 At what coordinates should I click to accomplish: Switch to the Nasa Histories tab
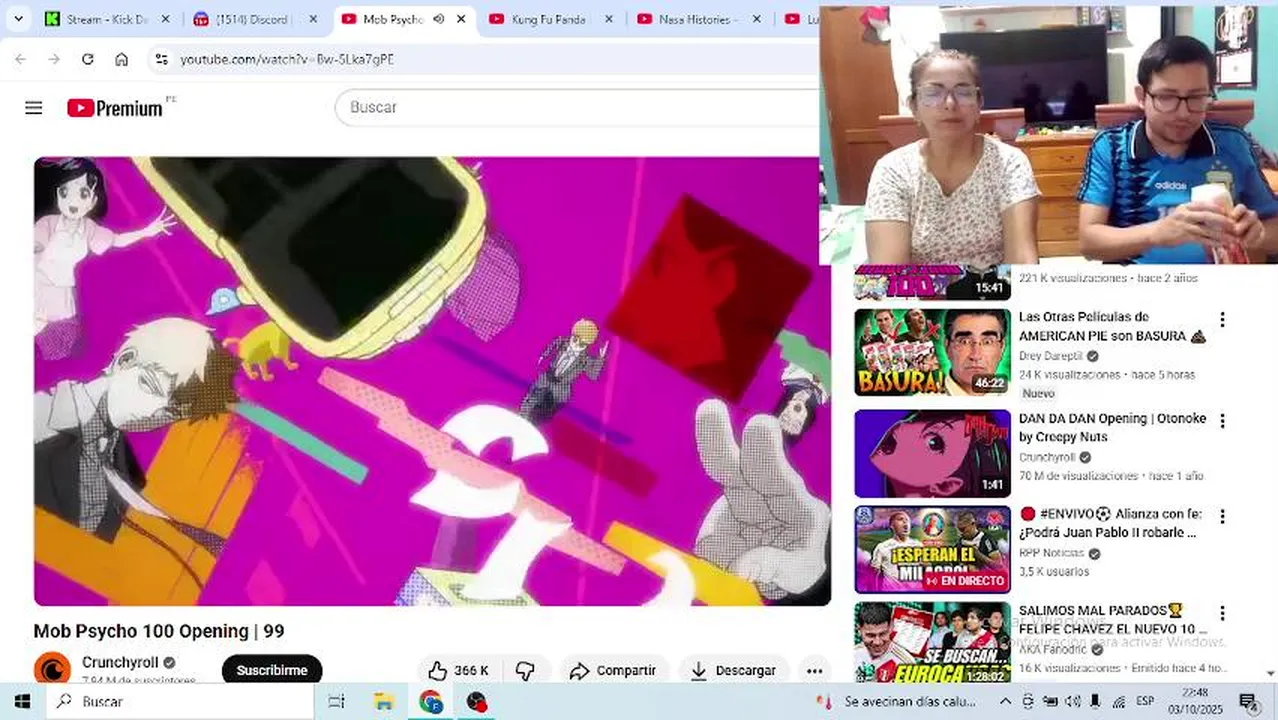[698, 19]
